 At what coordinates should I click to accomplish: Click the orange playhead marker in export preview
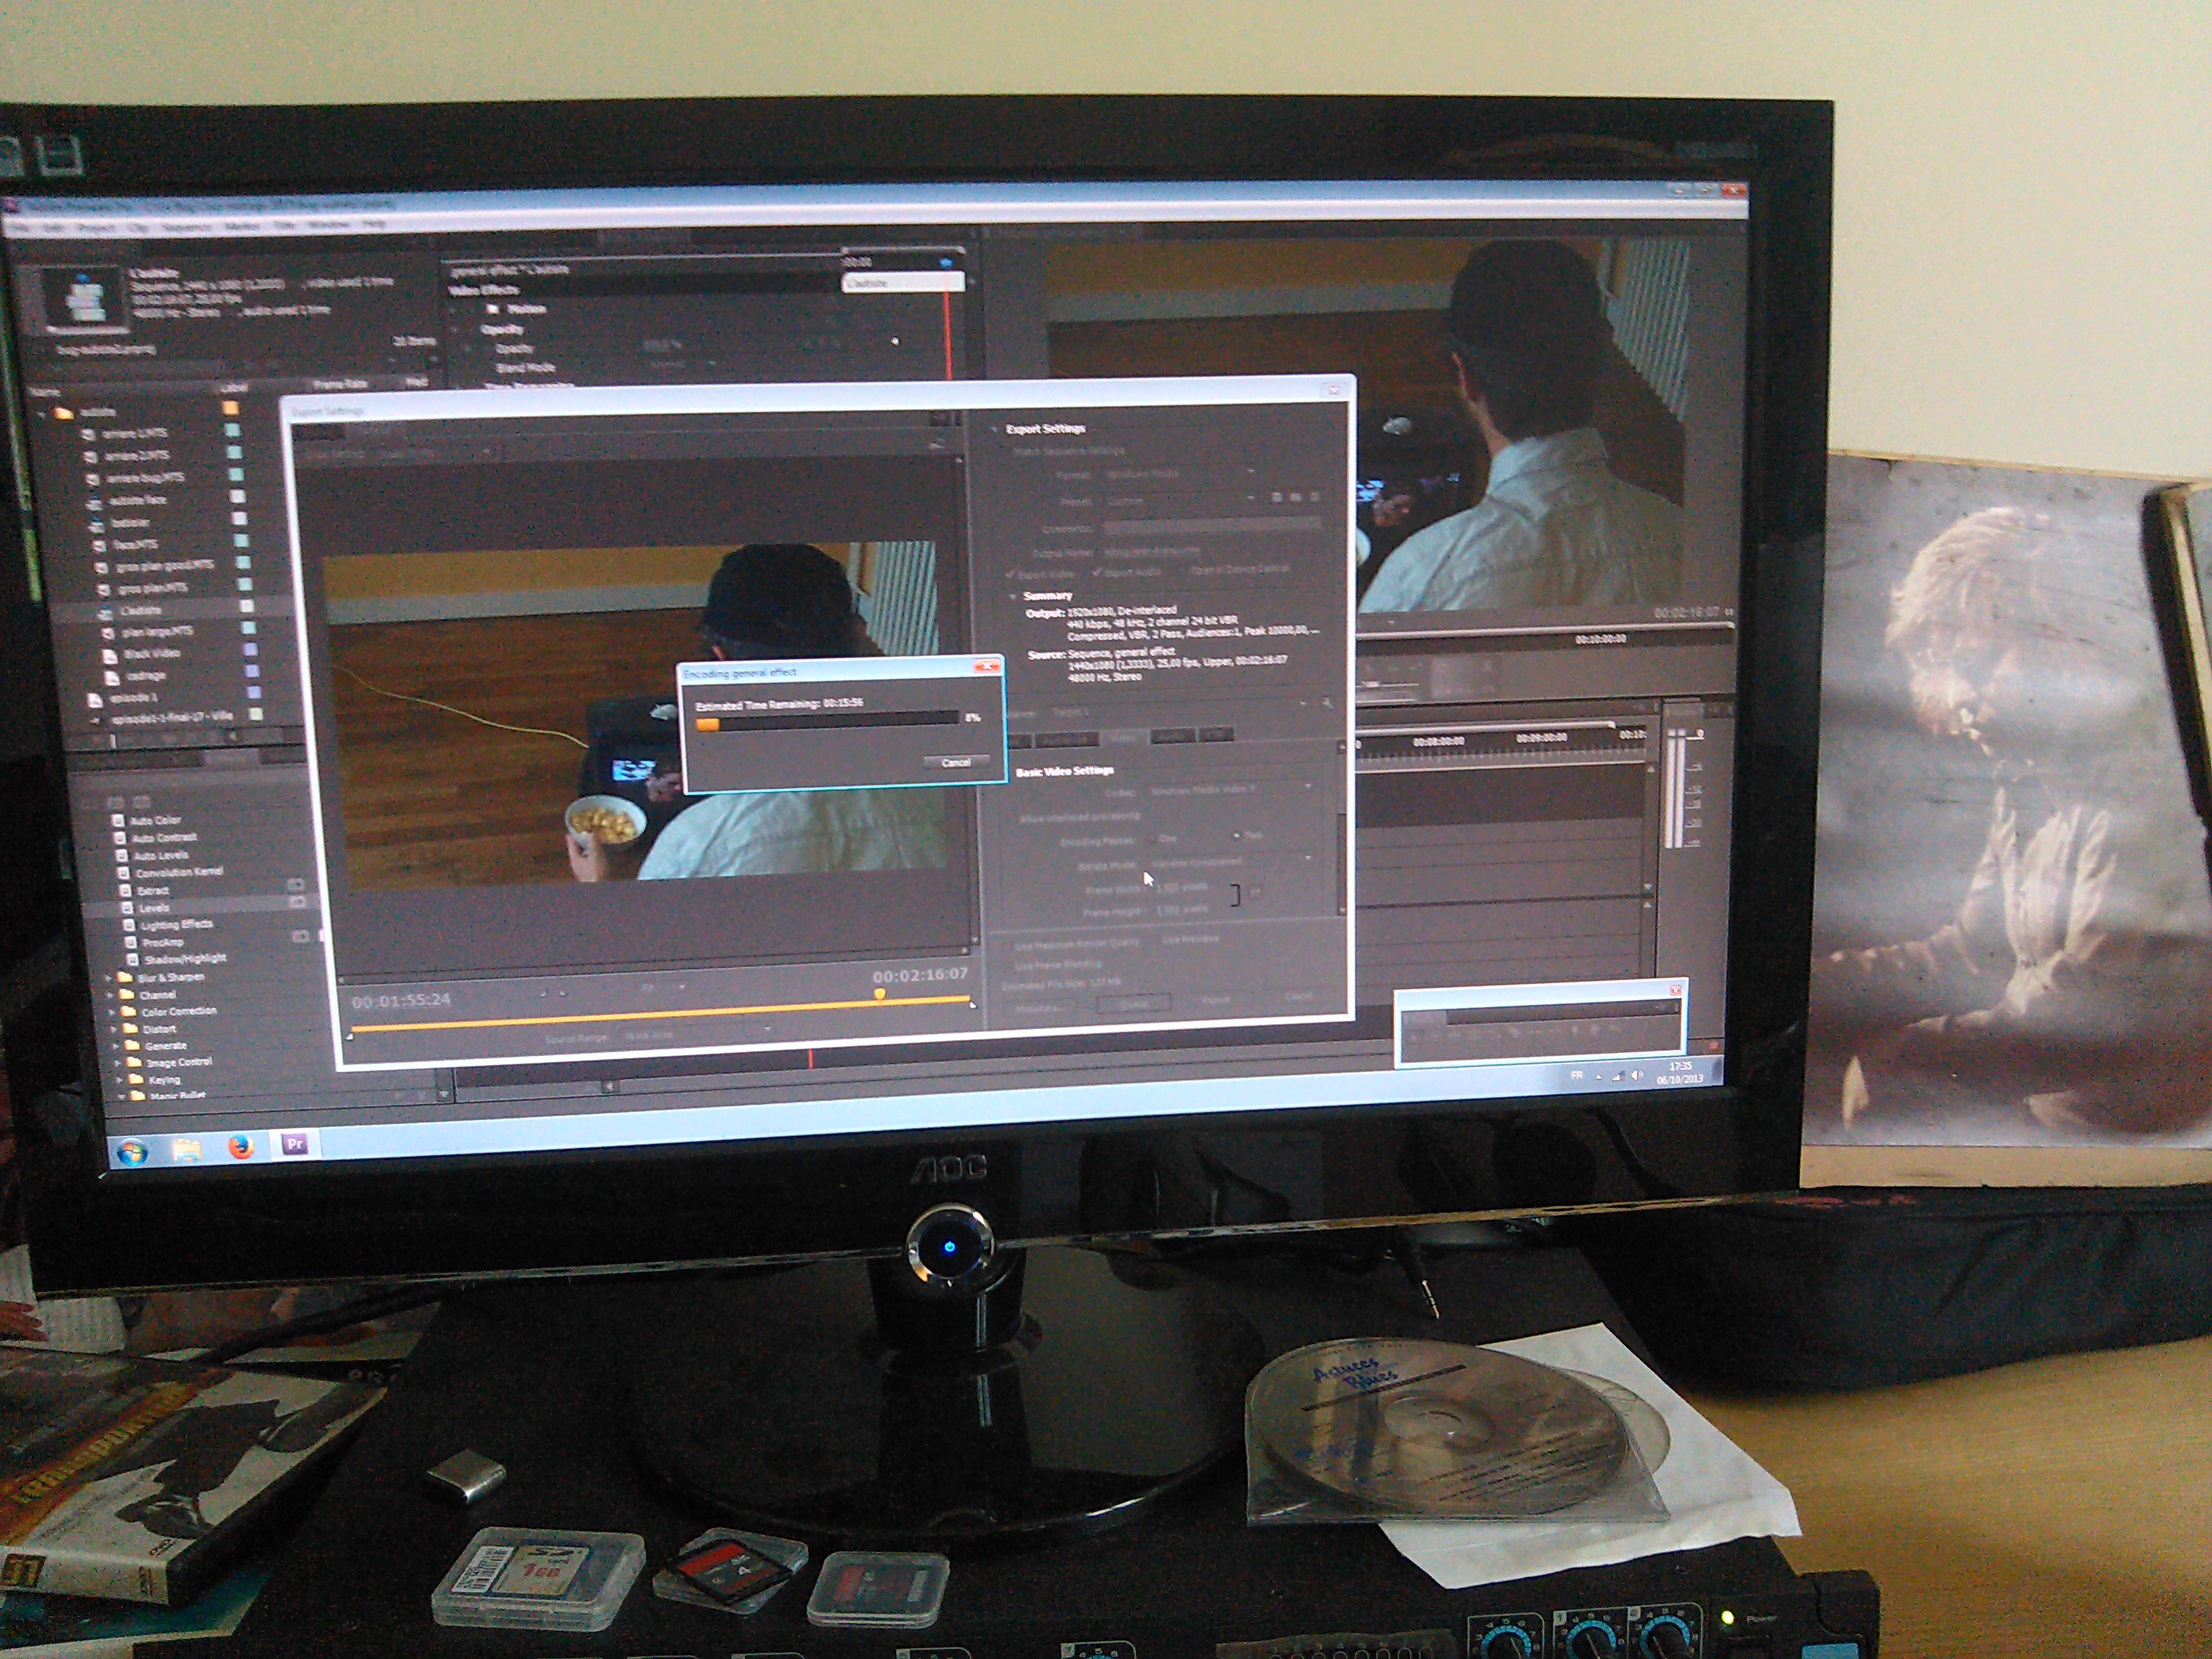tap(879, 994)
